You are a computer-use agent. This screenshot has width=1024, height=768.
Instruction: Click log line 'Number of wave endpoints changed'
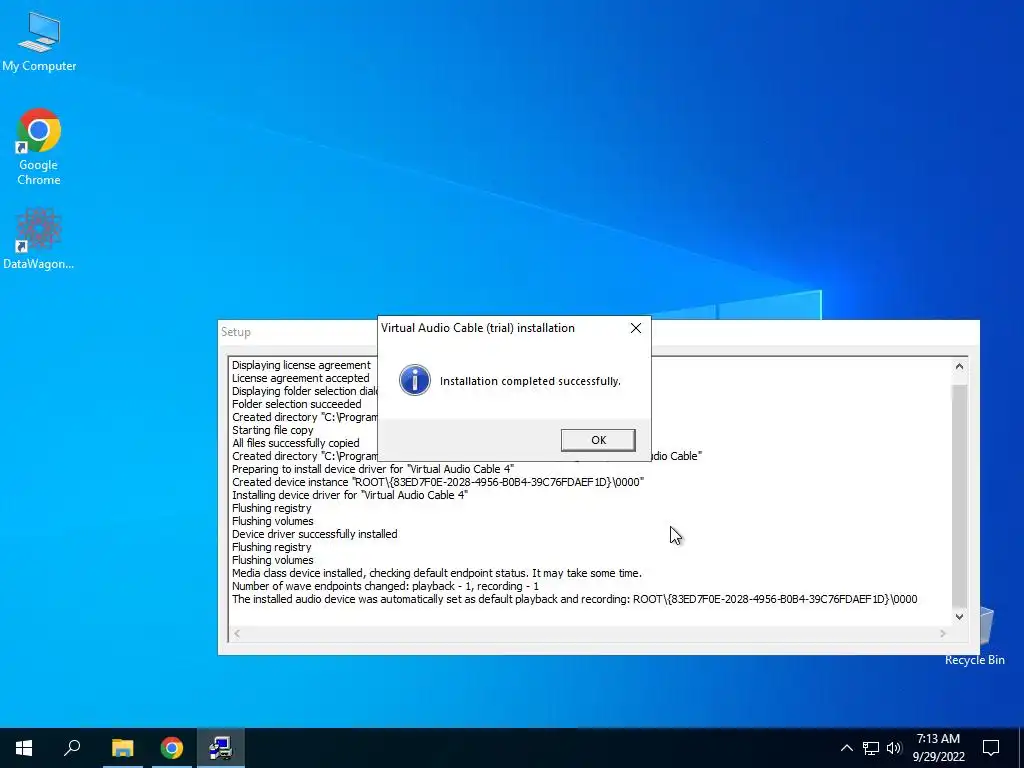click(385, 586)
